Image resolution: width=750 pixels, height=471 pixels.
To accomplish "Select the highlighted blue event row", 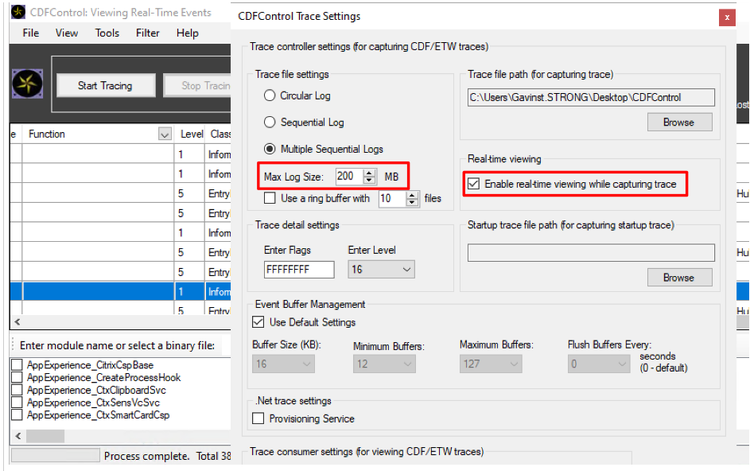I will click(x=120, y=291).
